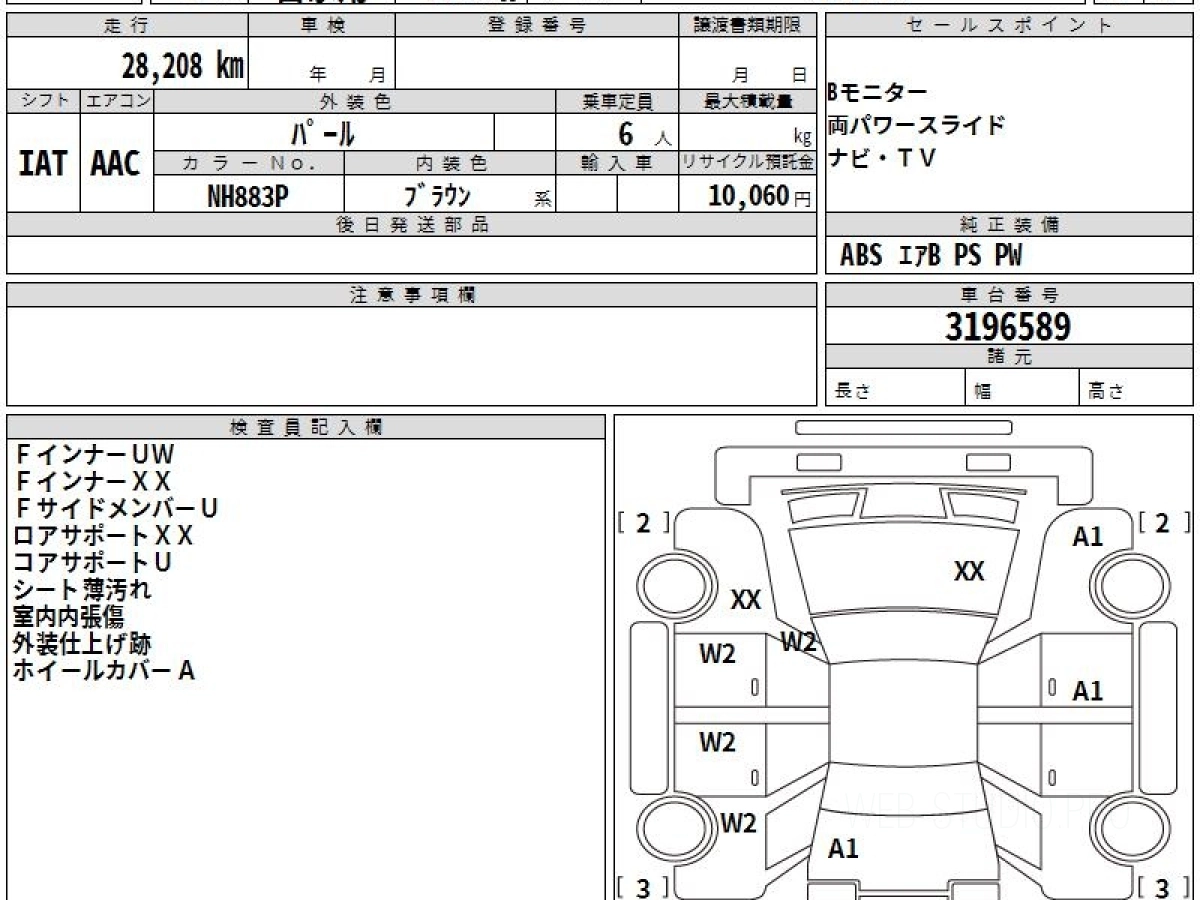Select the 諸元 header
Viewport: 1200px width, 900px height.
[1010, 357]
